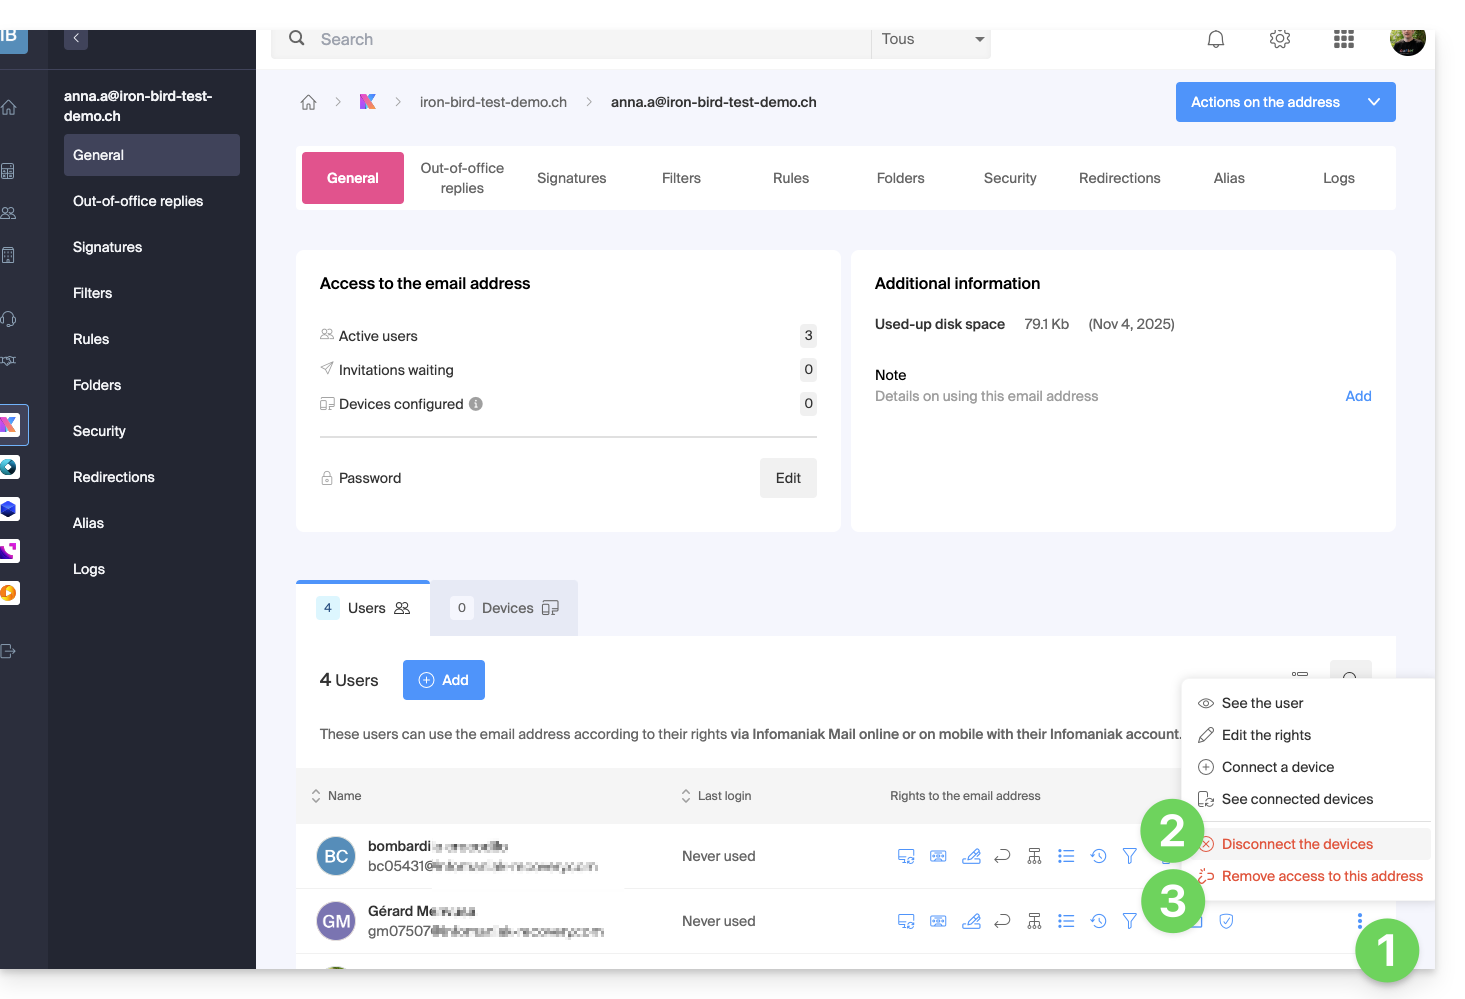Click the history icon in Gérard's row
The width and height of the screenshot is (1465, 999).
[x=1098, y=921]
